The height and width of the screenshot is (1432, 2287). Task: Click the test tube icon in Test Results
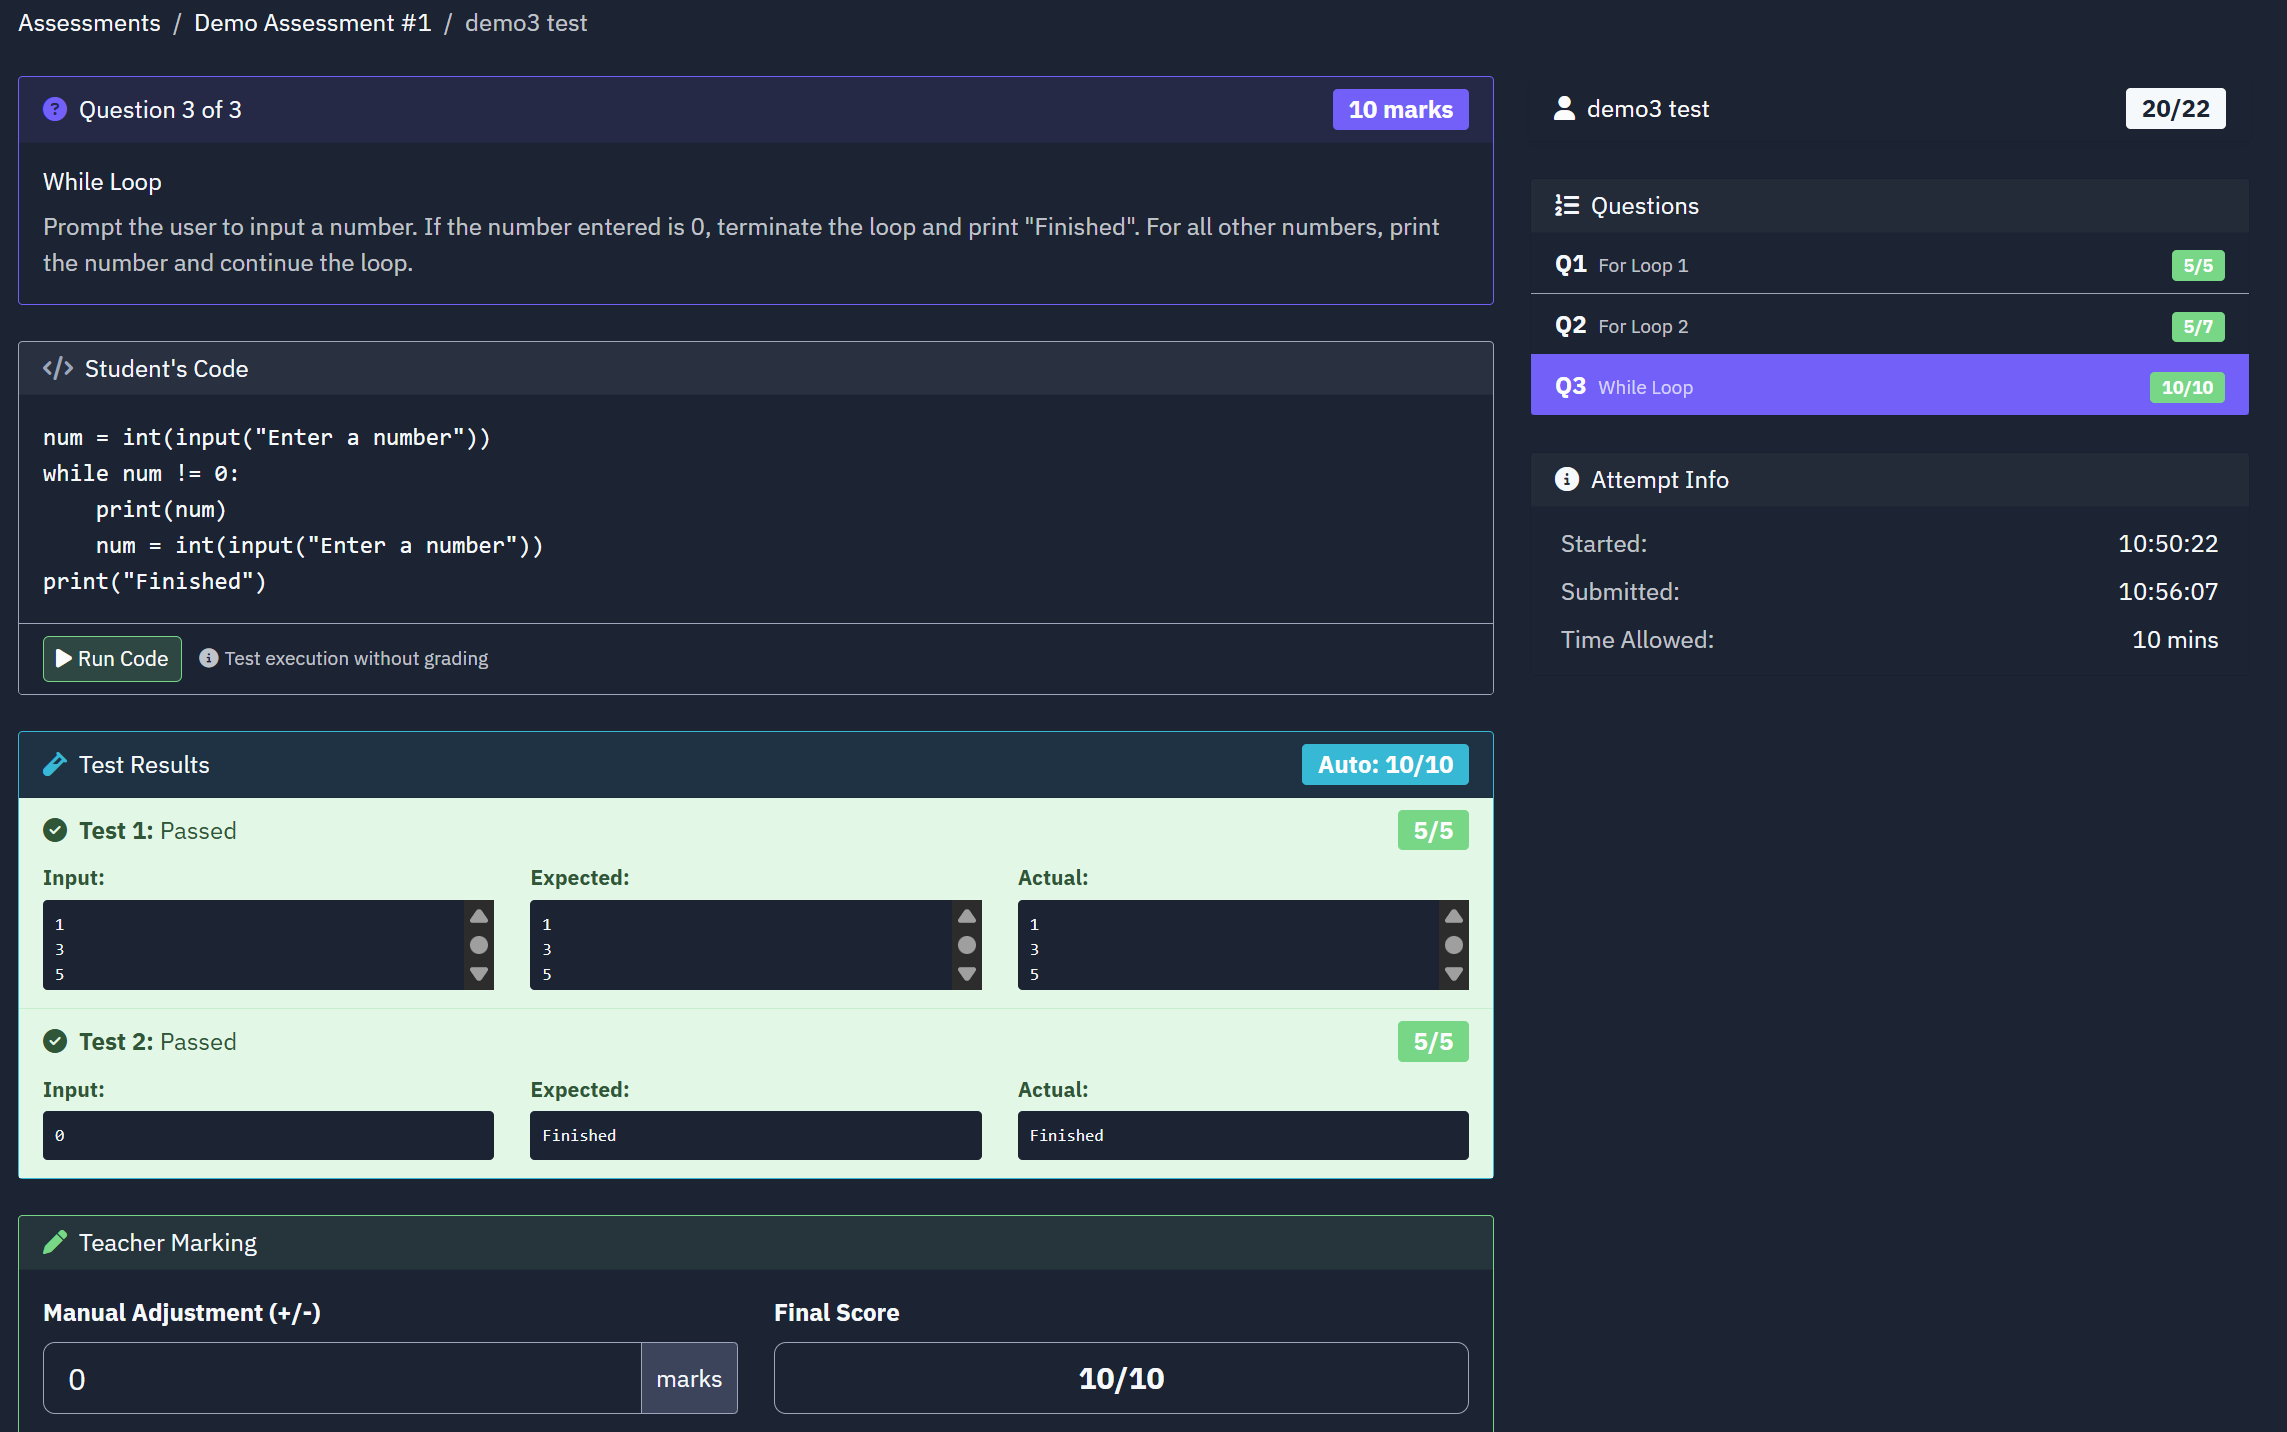[55, 765]
